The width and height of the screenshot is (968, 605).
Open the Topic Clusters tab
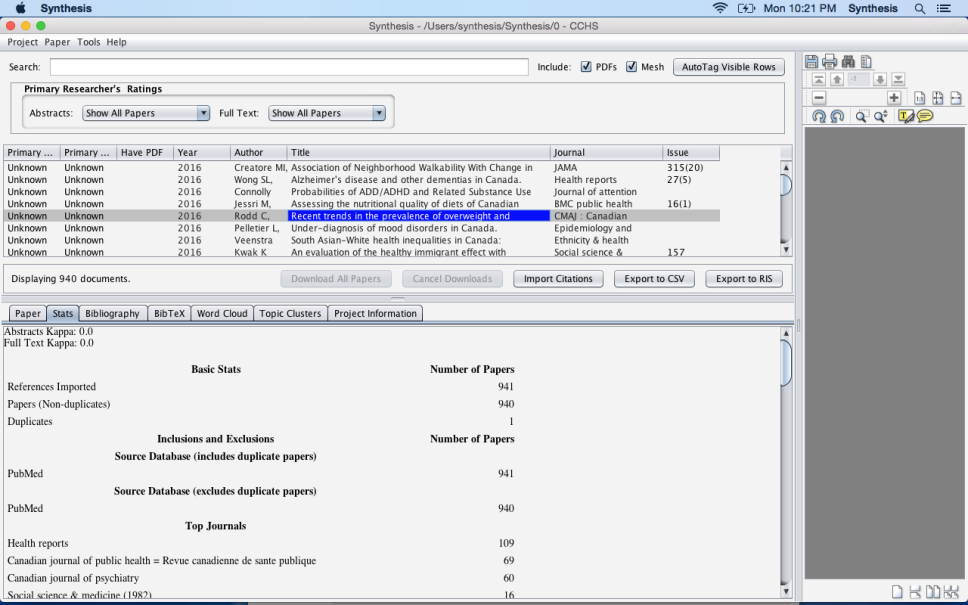point(290,314)
